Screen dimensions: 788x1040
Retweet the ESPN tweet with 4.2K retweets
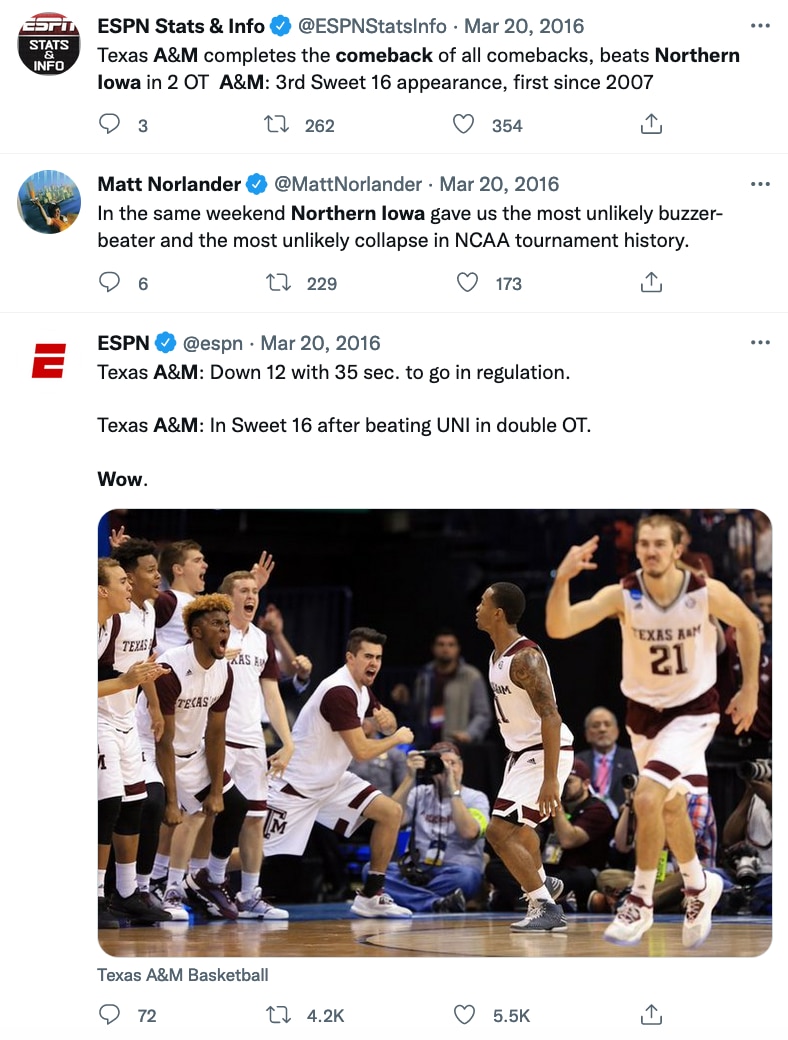[278, 1015]
